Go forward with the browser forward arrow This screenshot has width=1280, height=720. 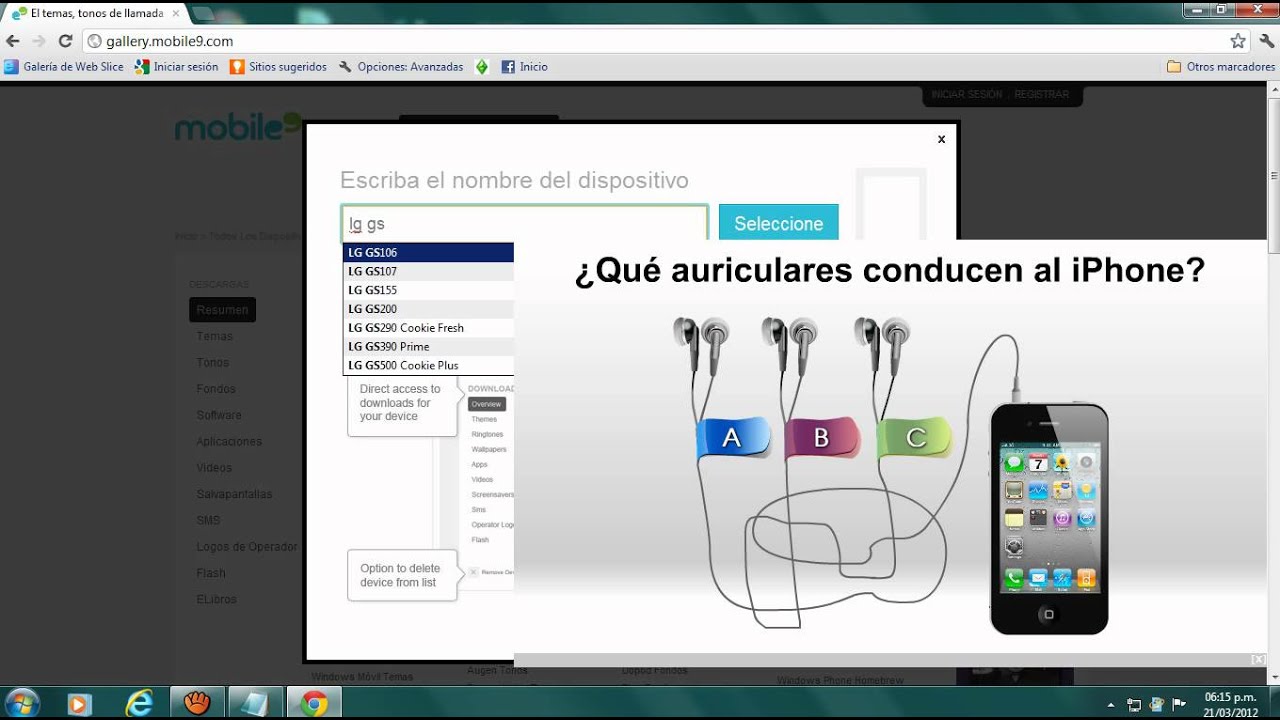pyautogui.click(x=39, y=41)
